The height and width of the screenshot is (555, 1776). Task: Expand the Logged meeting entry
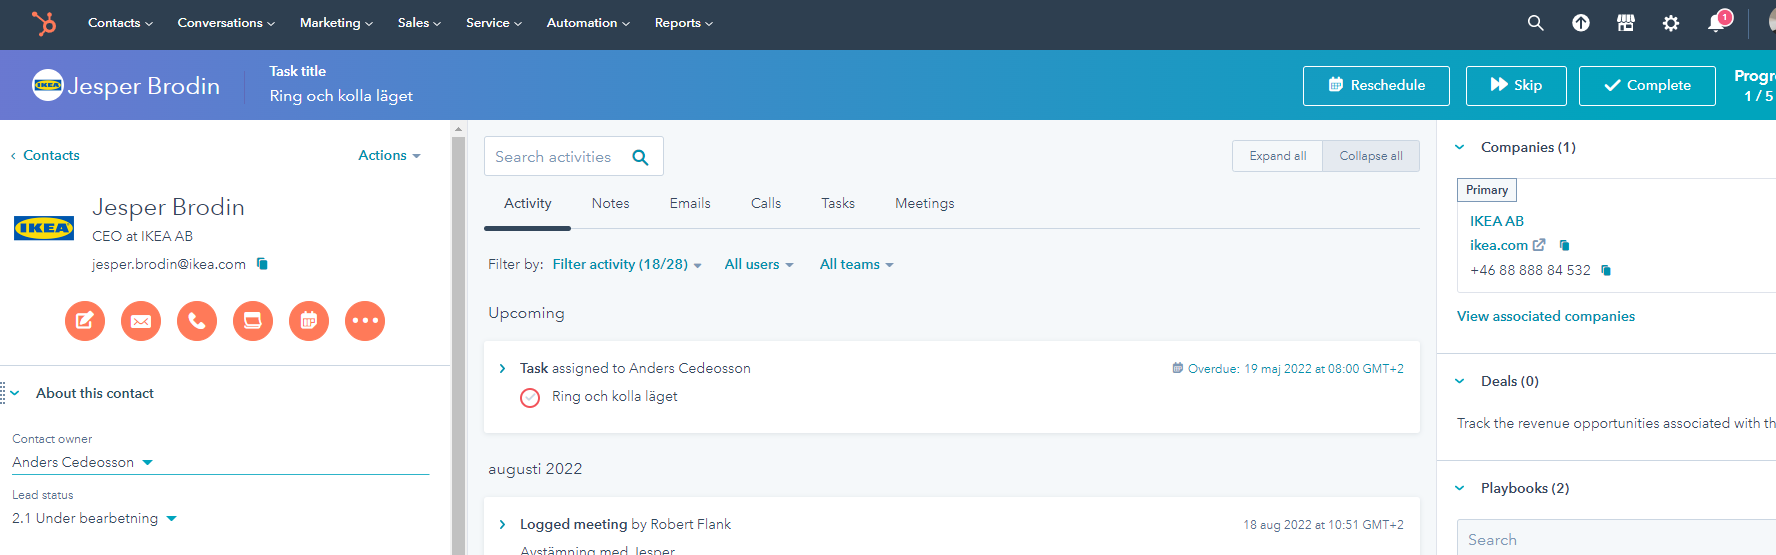[502, 525]
